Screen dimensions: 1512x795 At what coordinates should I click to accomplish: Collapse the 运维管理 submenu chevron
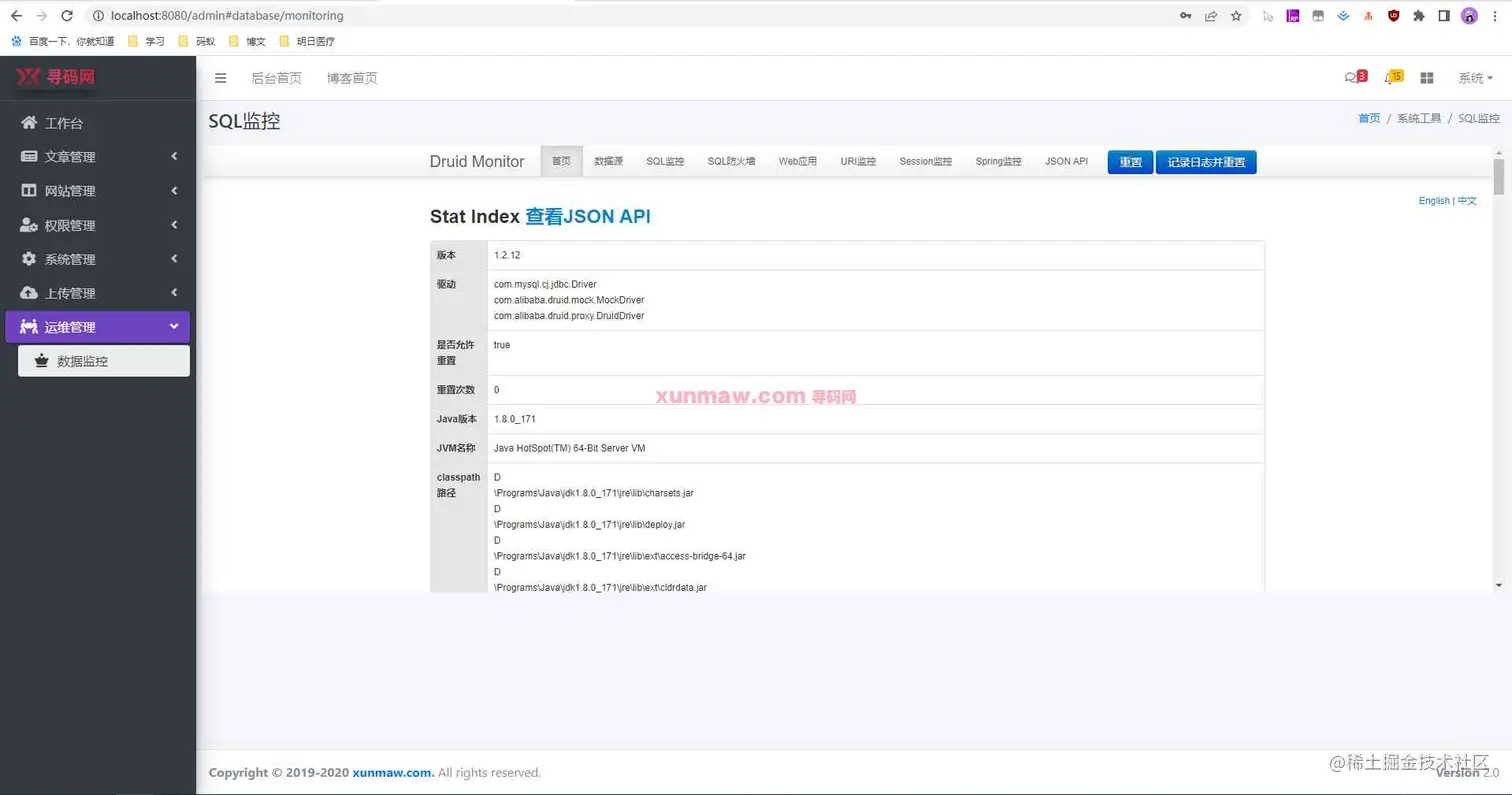pyautogui.click(x=174, y=326)
